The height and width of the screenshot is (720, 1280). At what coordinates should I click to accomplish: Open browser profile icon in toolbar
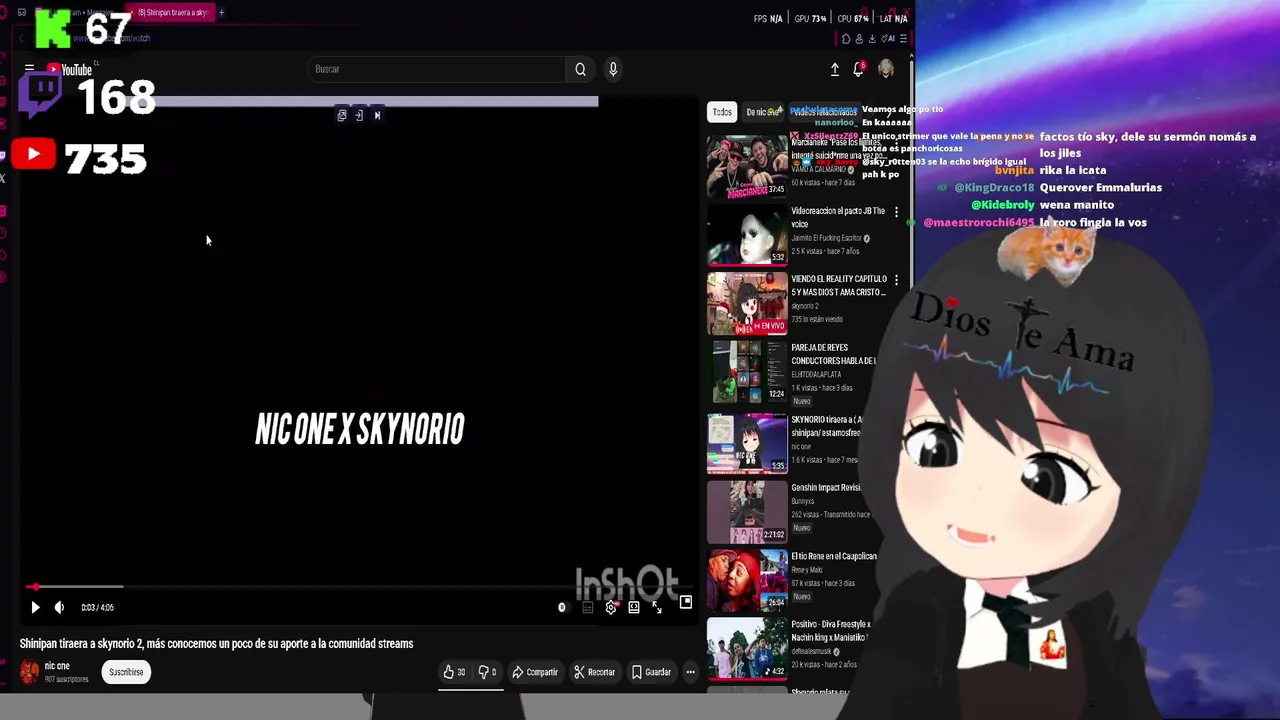click(859, 39)
